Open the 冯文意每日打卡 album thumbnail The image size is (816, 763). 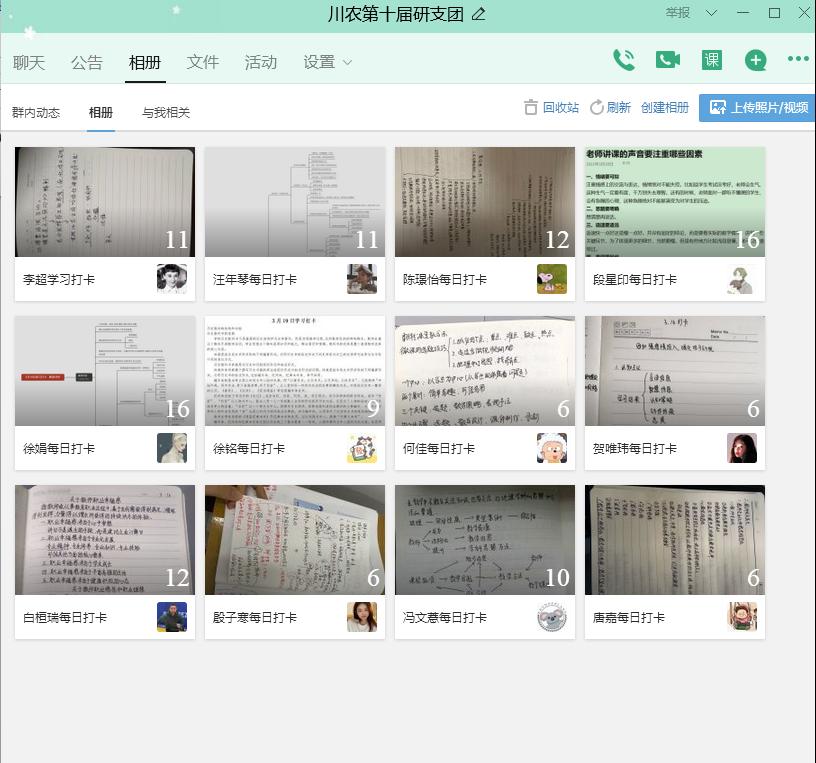pos(485,540)
